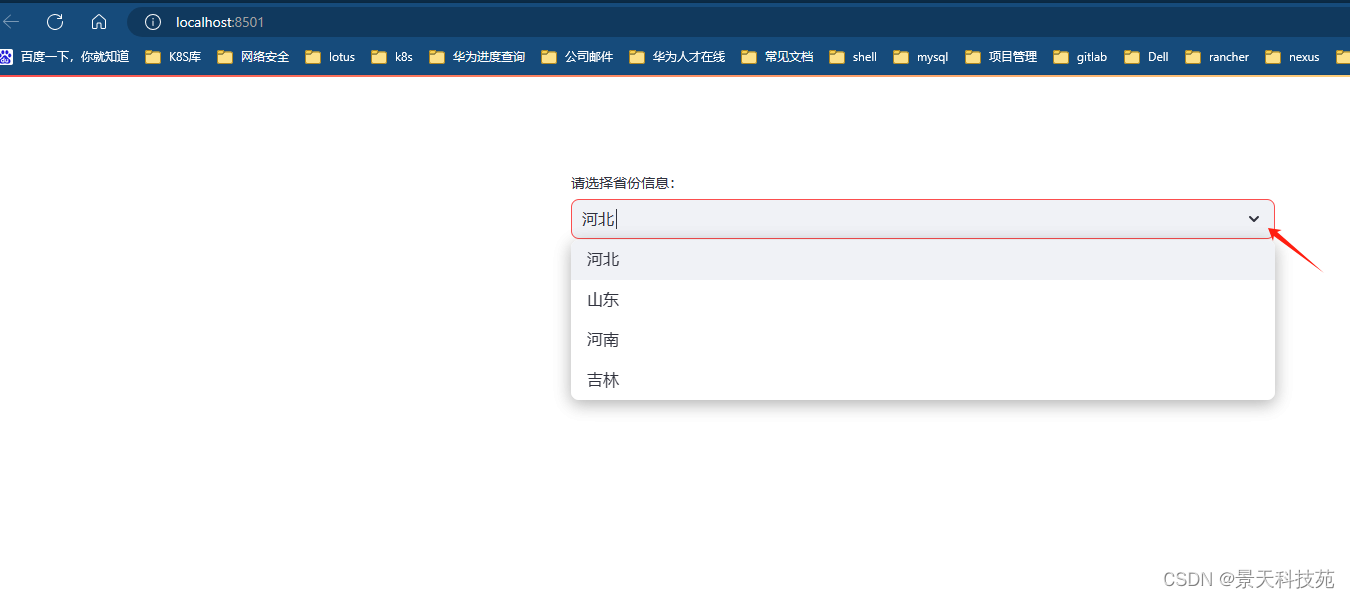Click the province select box showing 河北
The image size is (1350, 598).
point(922,219)
